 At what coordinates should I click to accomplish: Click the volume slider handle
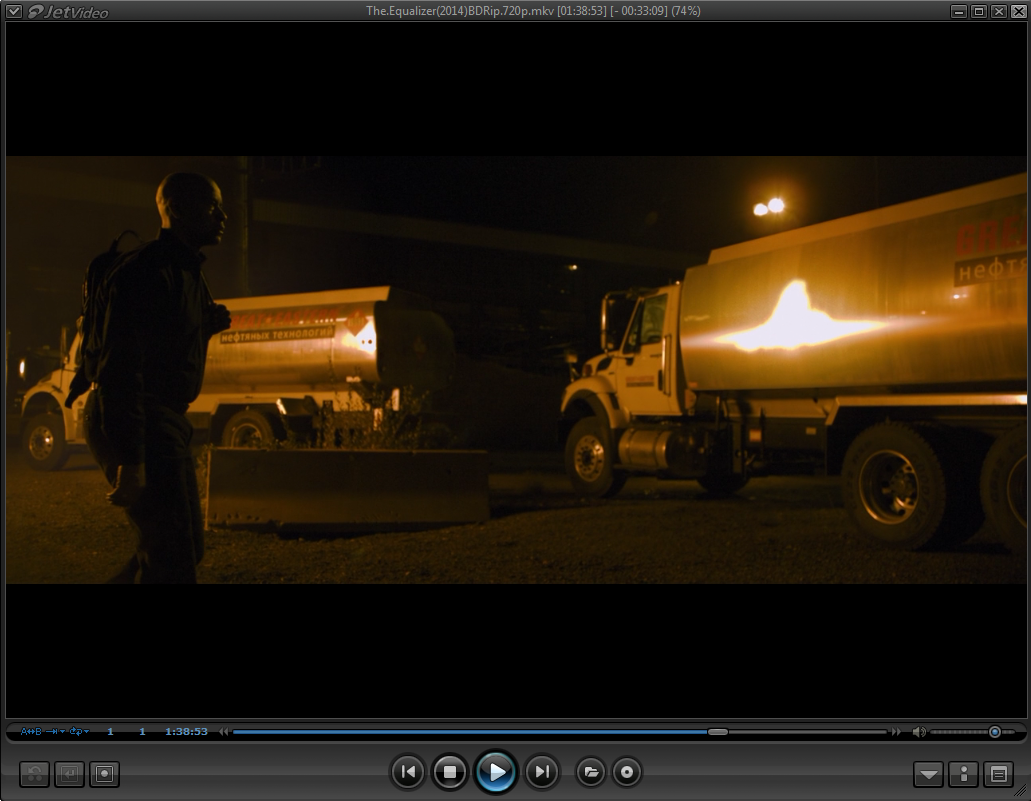[994, 732]
